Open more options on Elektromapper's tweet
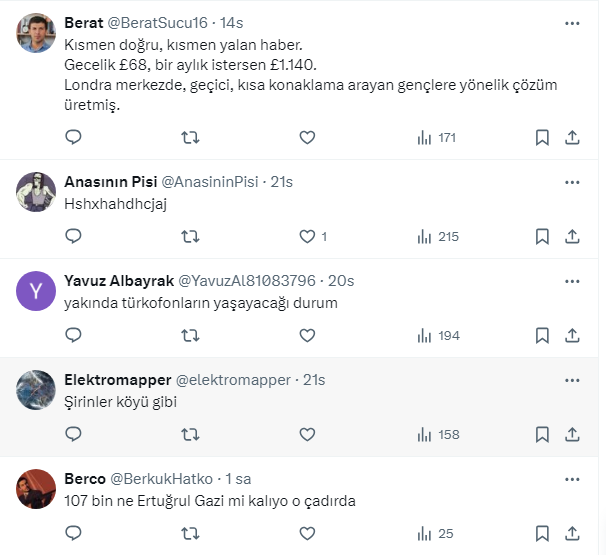Screen dimensions: 606x555 click(572, 380)
